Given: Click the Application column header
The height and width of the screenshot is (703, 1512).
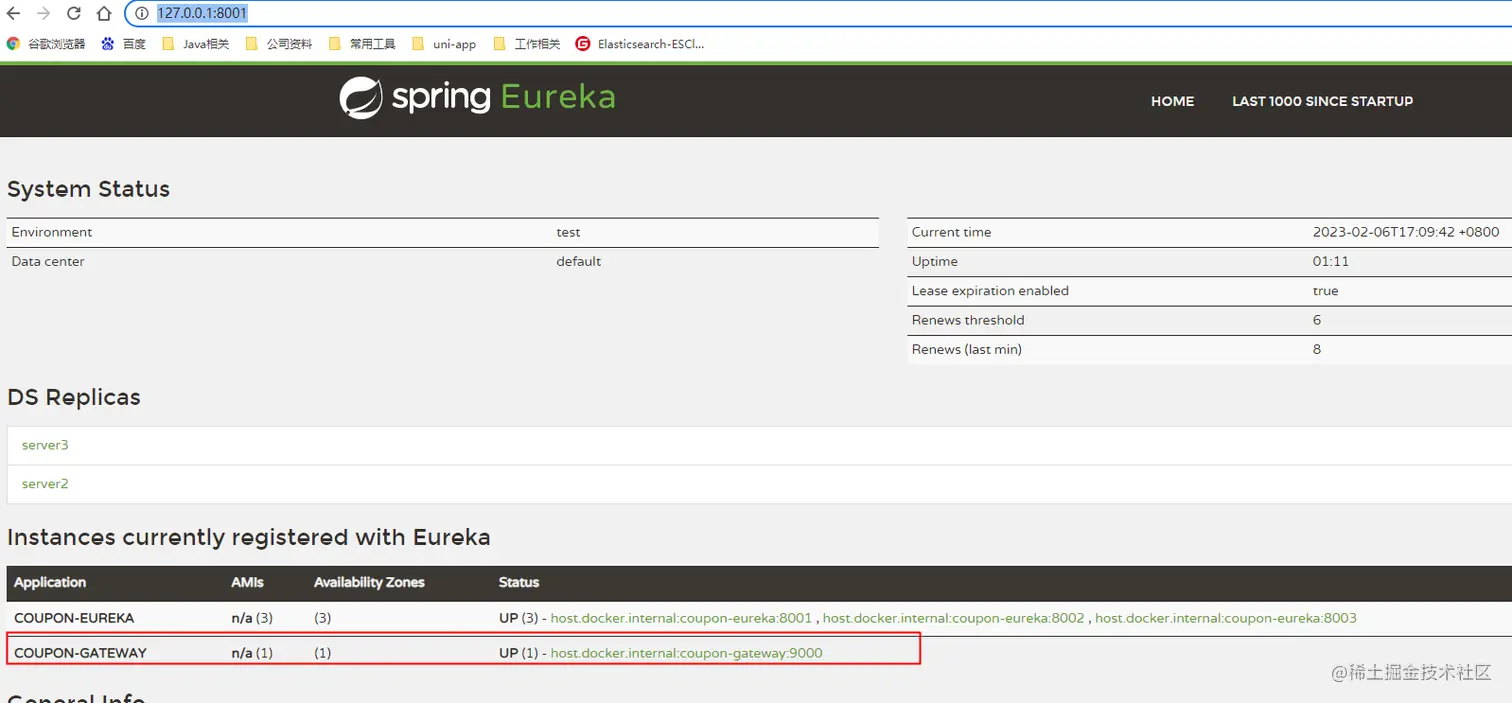Looking at the screenshot, I should pyautogui.click(x=50, y=582).
